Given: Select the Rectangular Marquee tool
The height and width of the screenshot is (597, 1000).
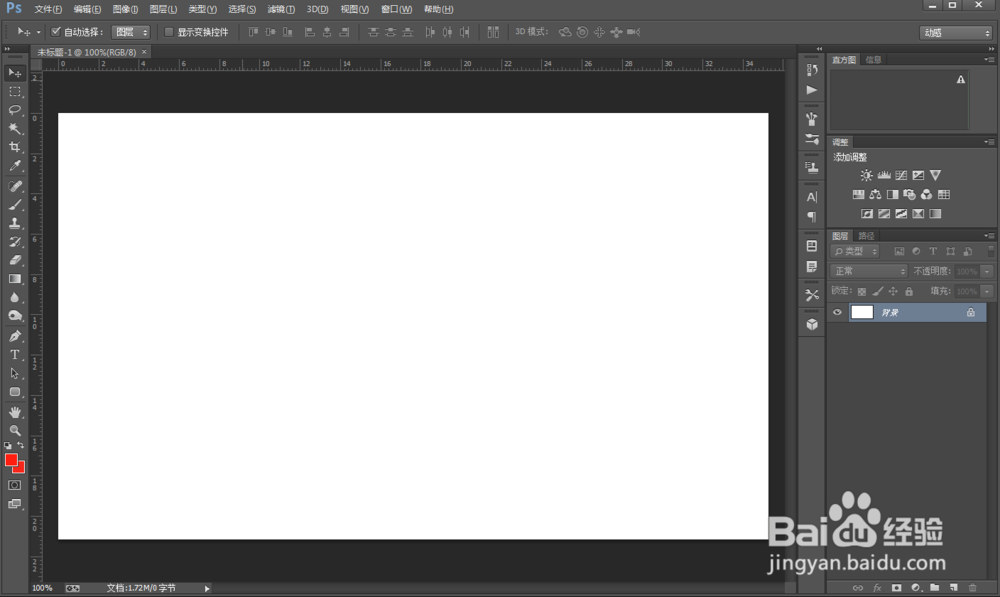Looking at the screenshot, I should (x=15, y=92).
